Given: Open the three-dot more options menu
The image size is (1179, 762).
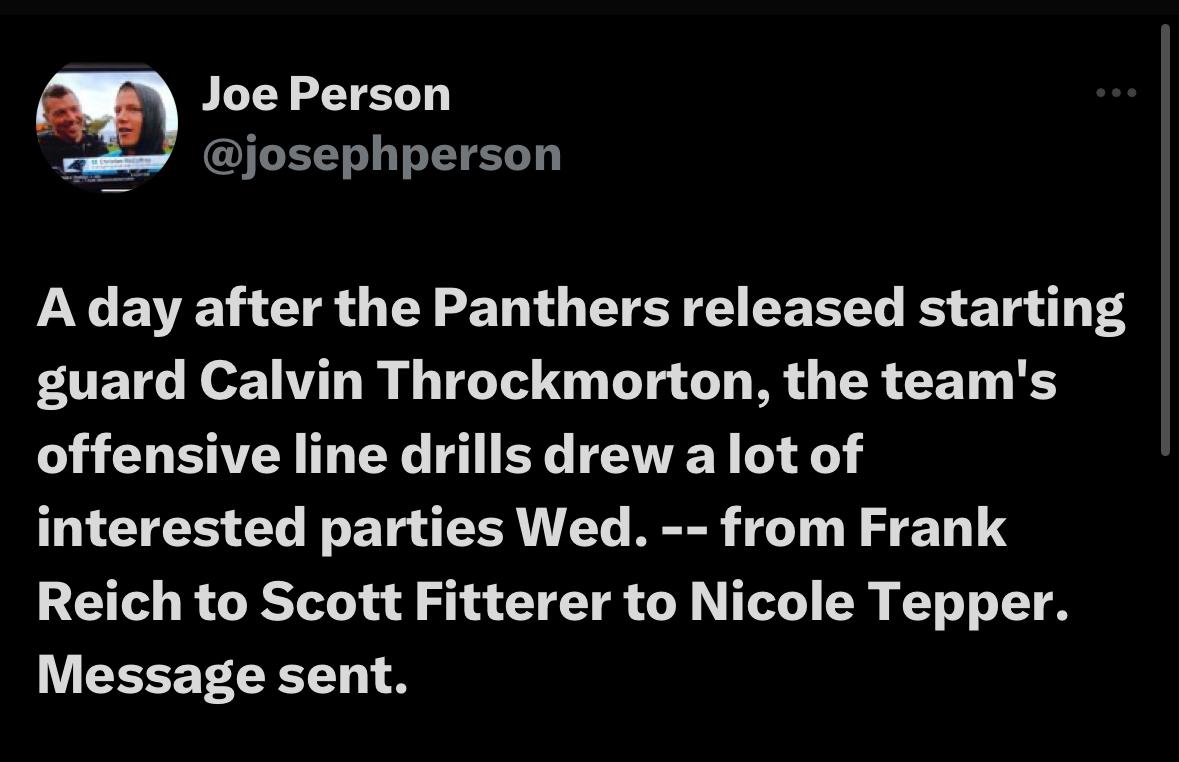Looking at the screenshot, I should point(1116,93).
